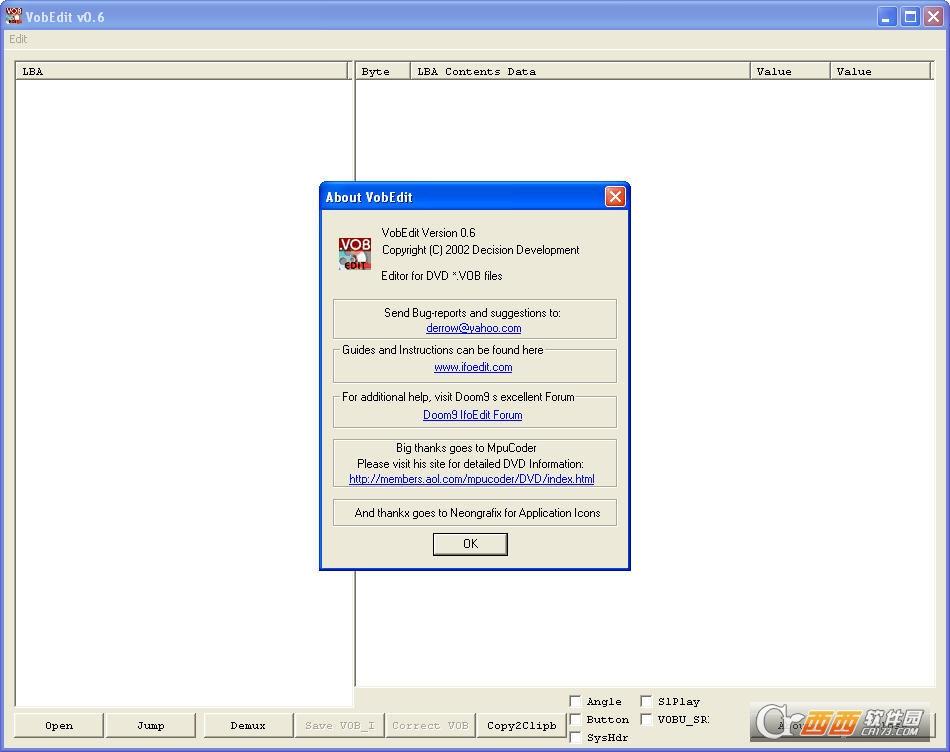Enable the Angle checkbox
Screen dimensions: 950x752
[x=576, y=701]
